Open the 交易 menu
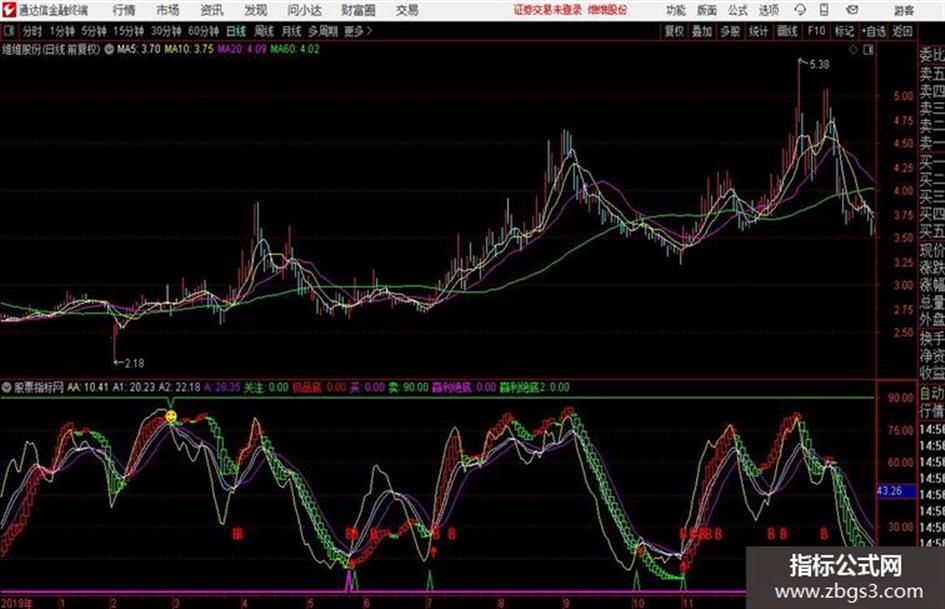Image resolution: width=945 pixels, height=609 pixels. (x=407, y=10)
